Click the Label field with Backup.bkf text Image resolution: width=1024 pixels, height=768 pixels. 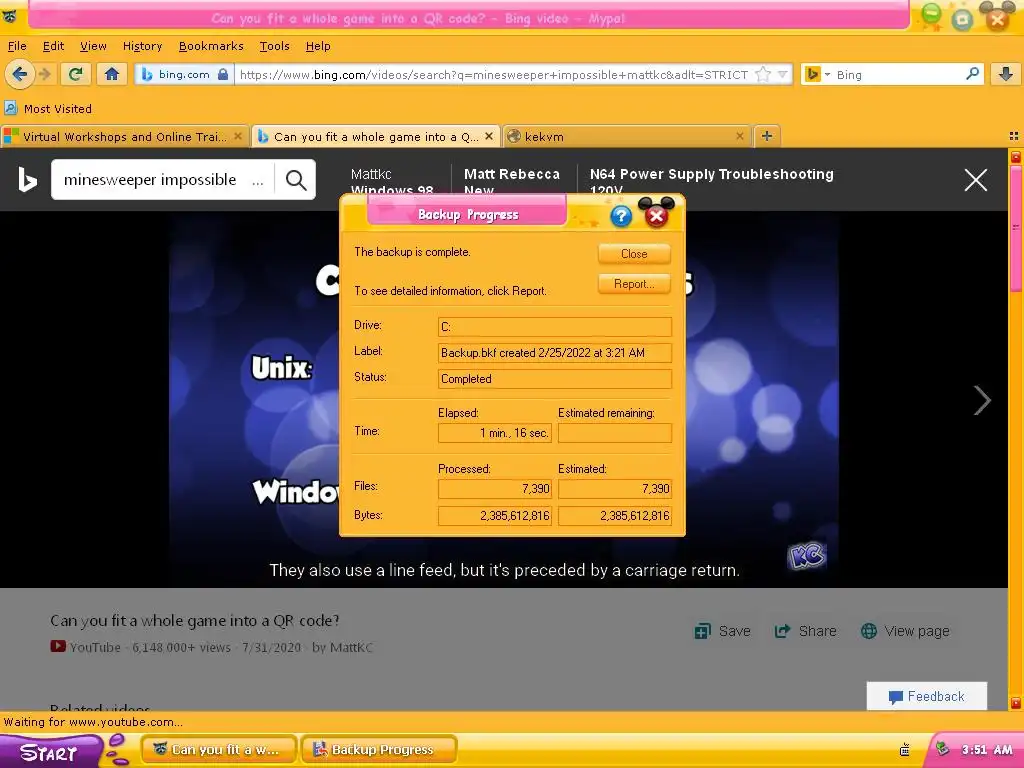pyautogui.click(x=554, y=353)
